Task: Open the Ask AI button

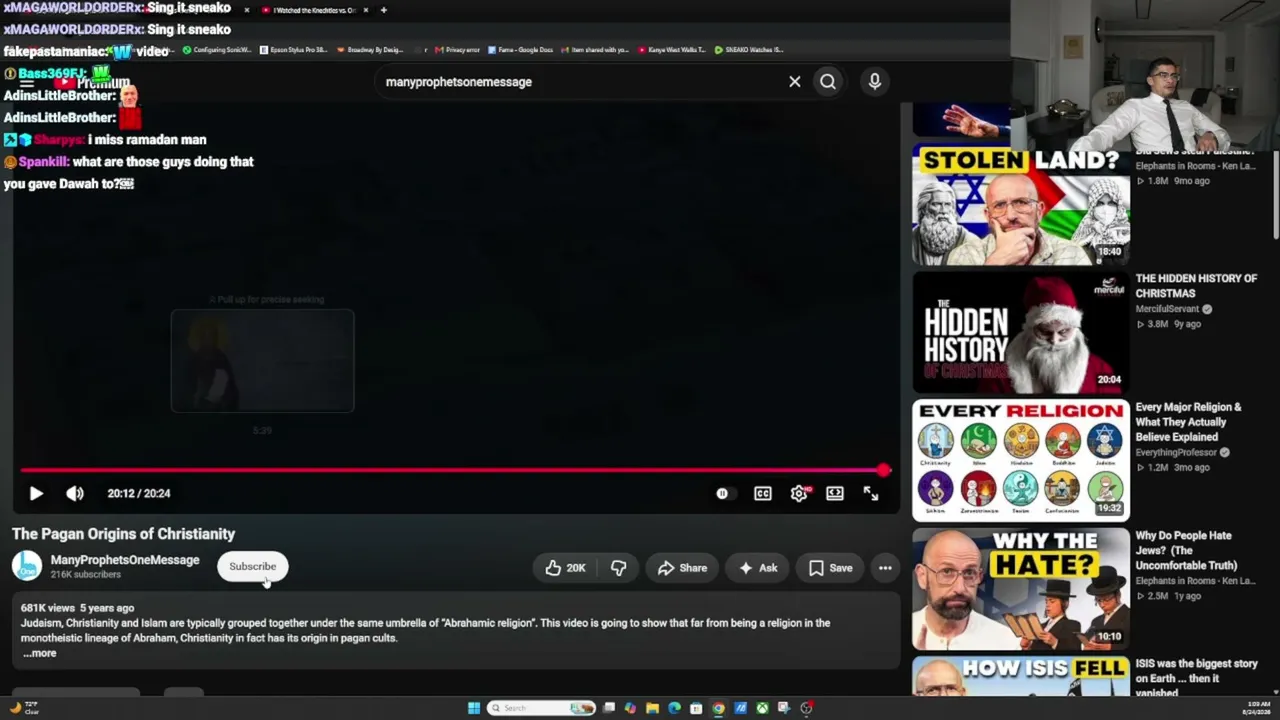Action: point(758,568)
